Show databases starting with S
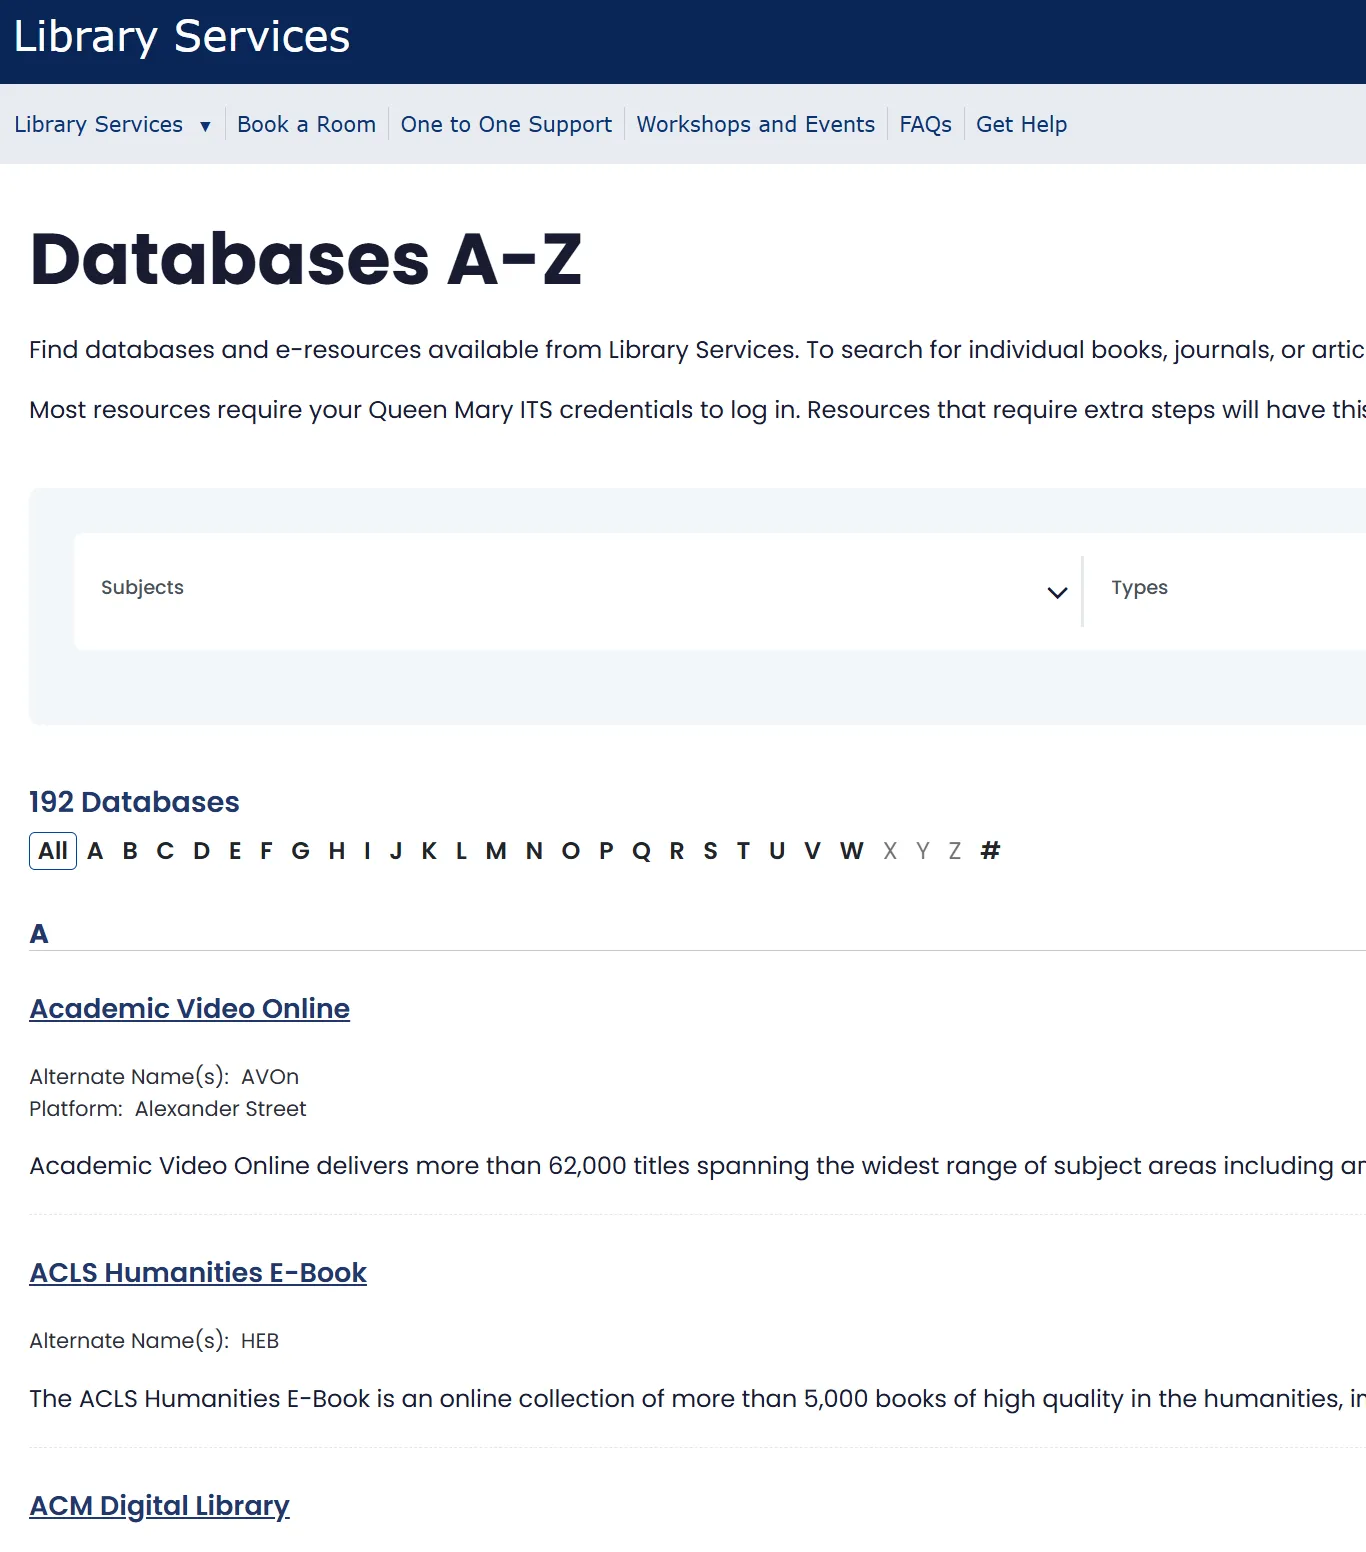 [710, 851]
